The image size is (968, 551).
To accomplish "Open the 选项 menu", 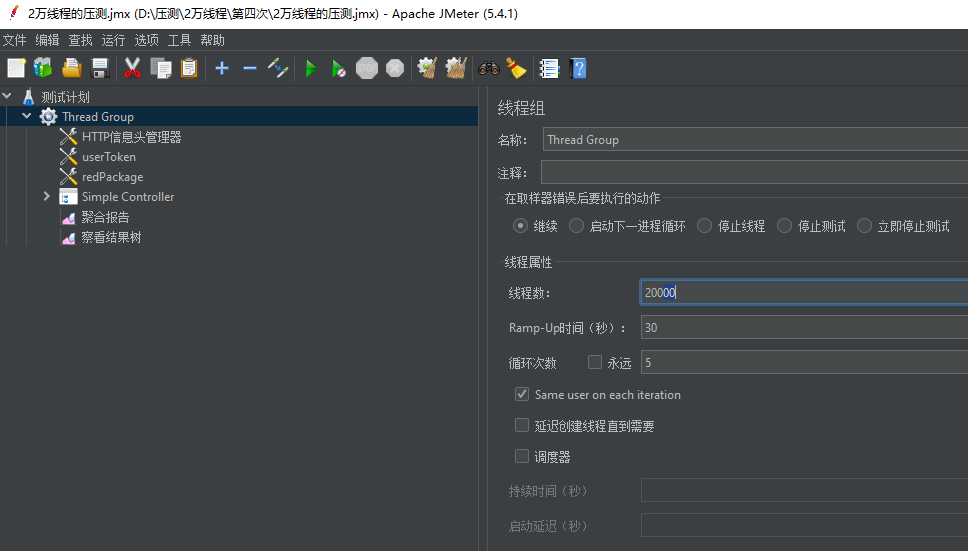I will 146,40.
